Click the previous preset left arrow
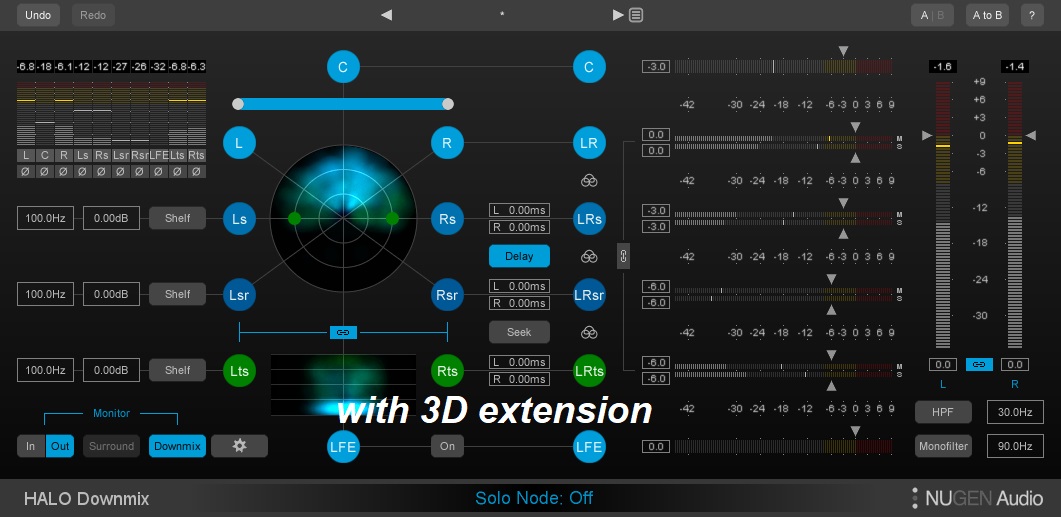The width and height of the screenshot is (1061, 517). (x=386, y=15)
